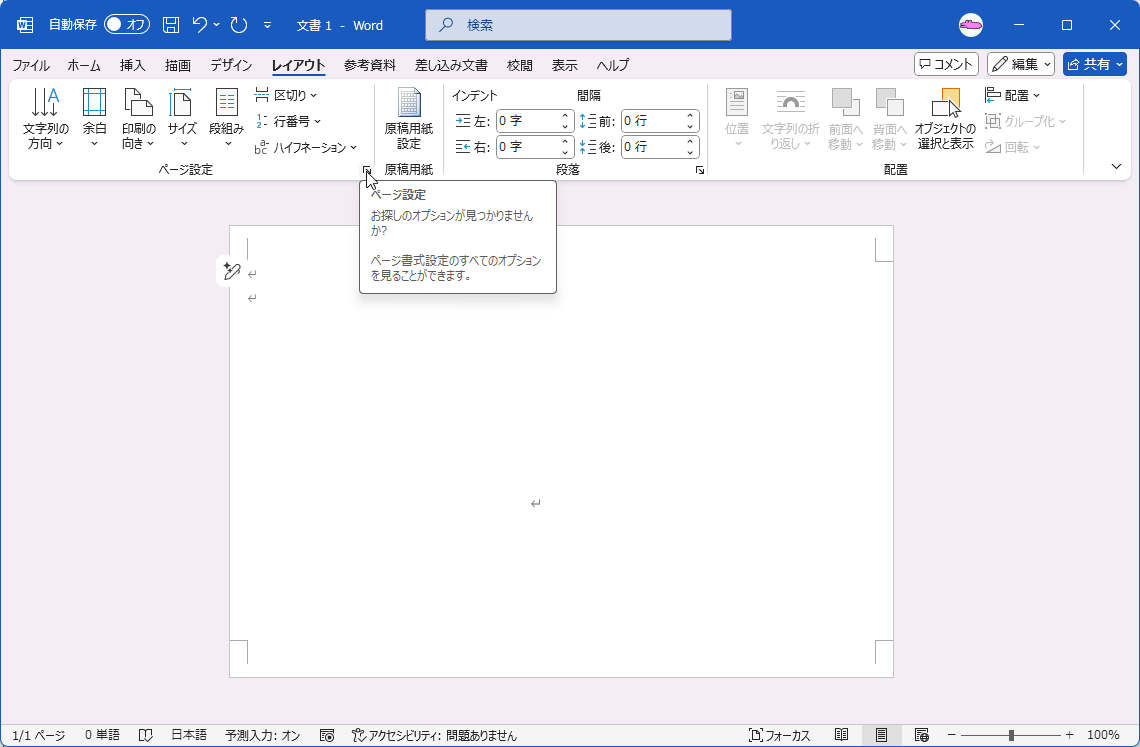
Task: Open the 編集 editing mode dropdown
Action: pyautogui.click(x=1021, y=65)
